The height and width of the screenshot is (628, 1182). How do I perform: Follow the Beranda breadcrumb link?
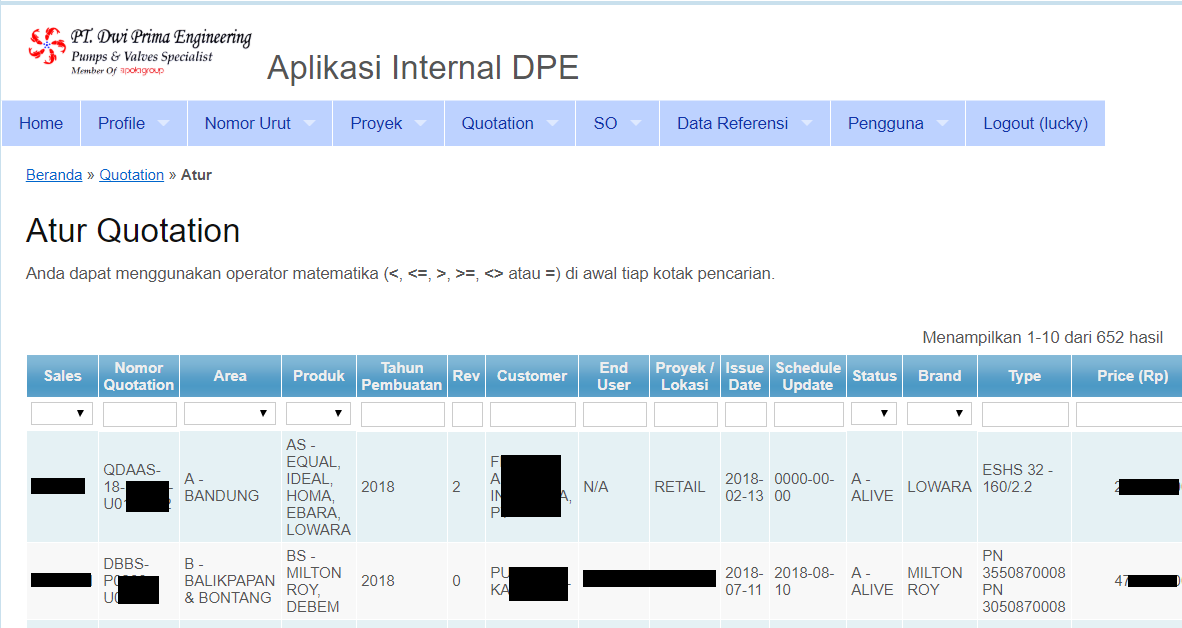54,175
